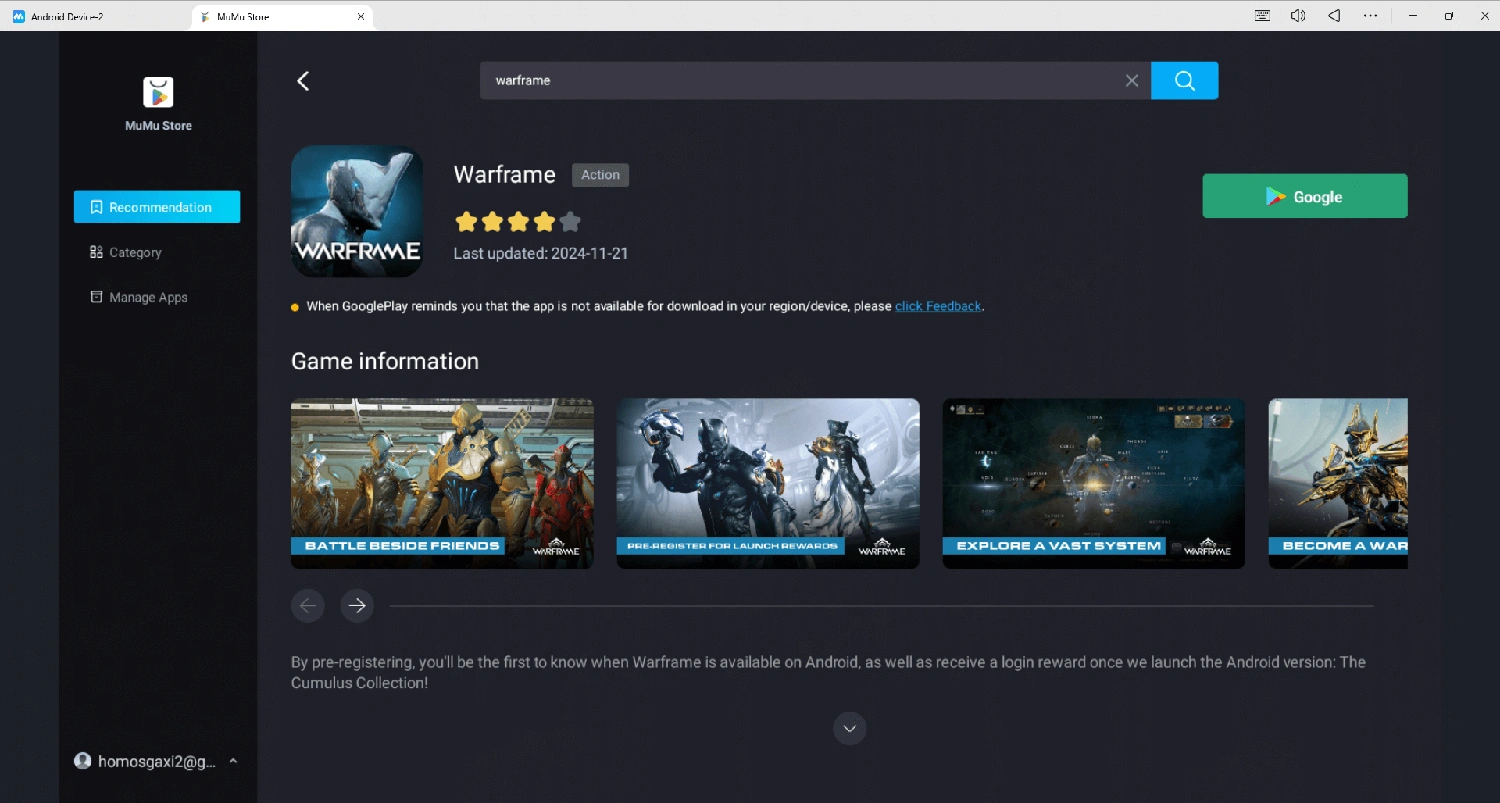The height and width of the screenshot is (803, 1500).
Task: Open the emulator volume control icon
Action: [x=1297, y=15]
